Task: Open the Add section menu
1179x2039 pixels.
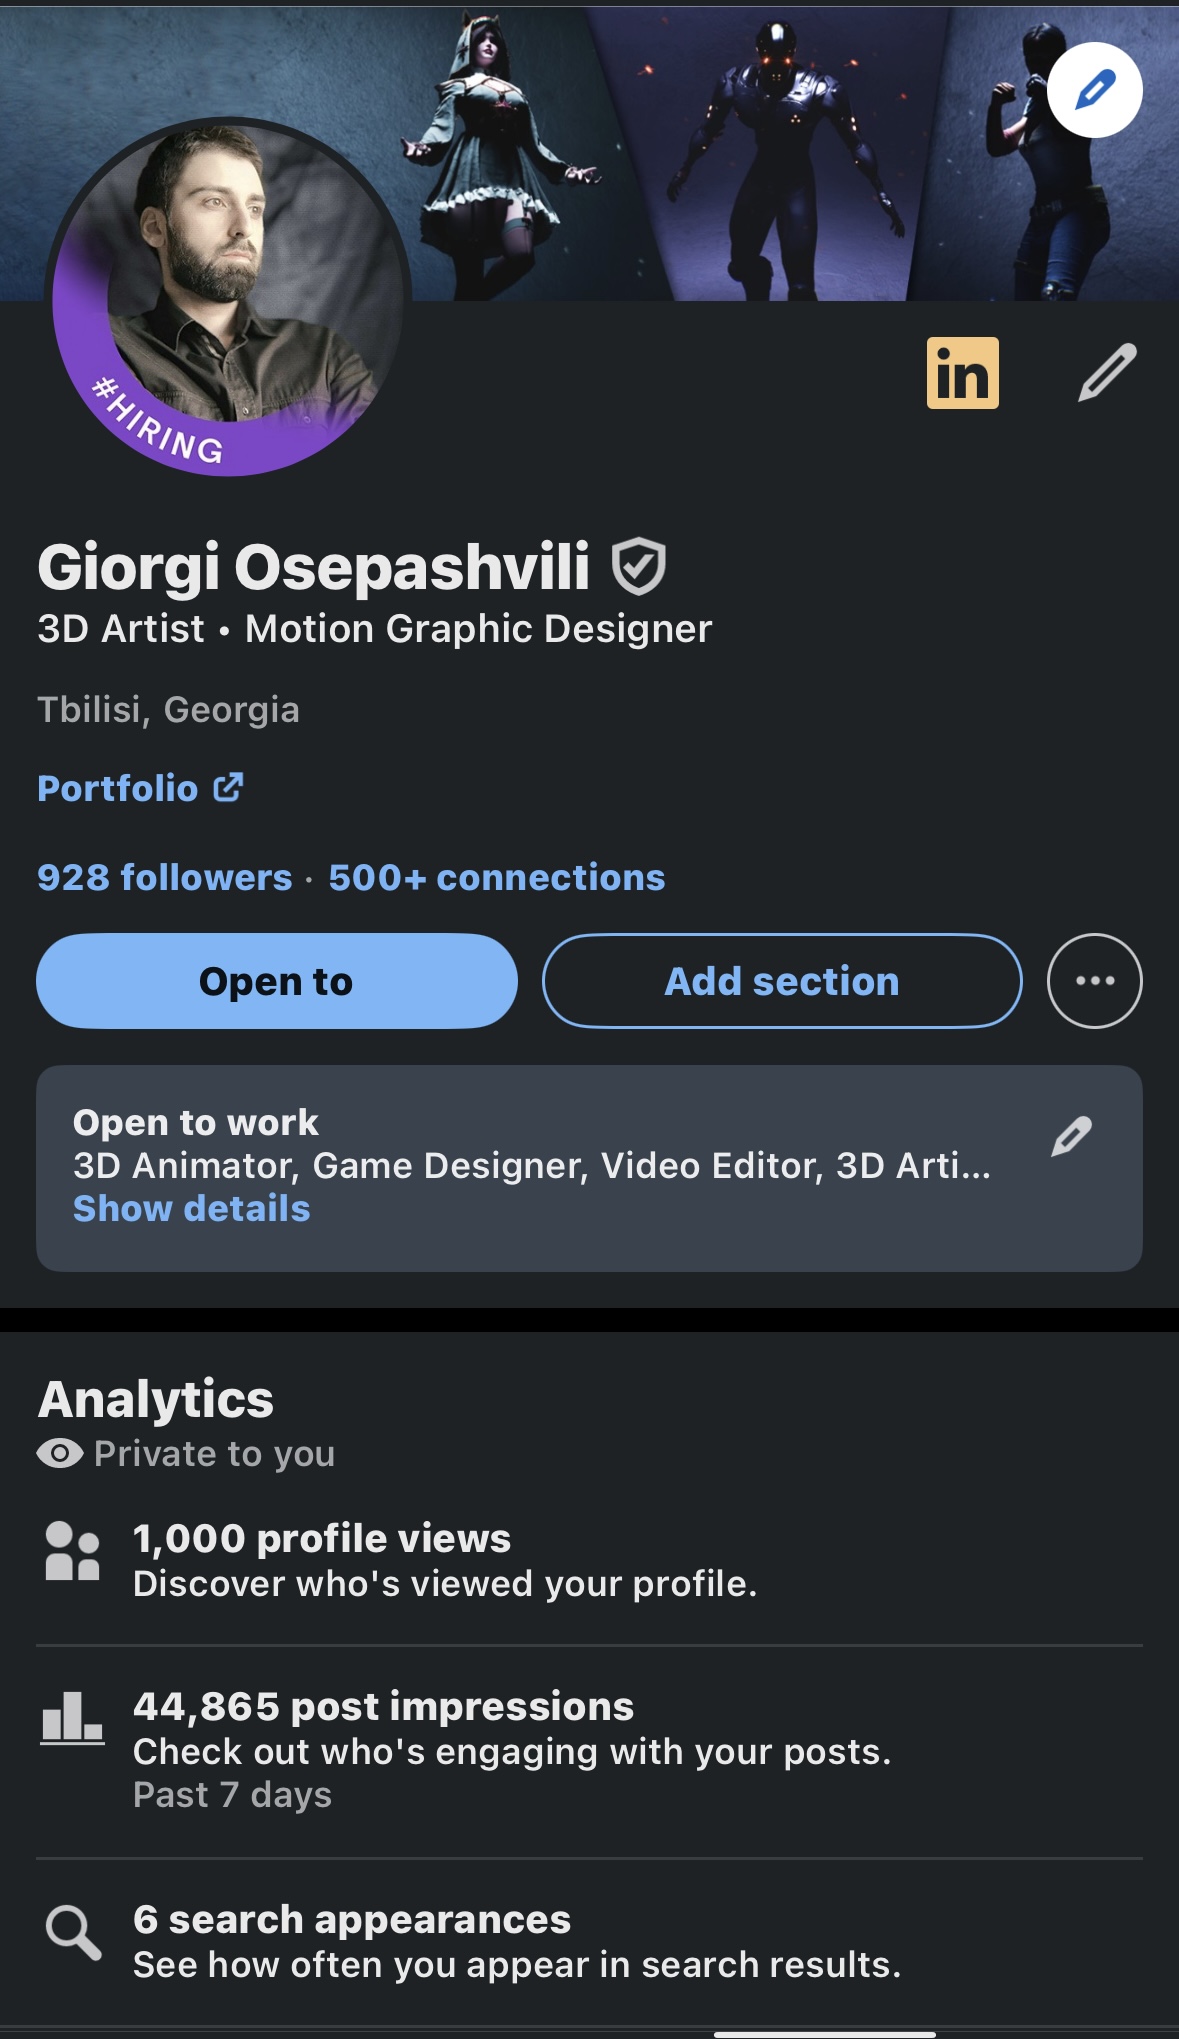Action: 782,981
